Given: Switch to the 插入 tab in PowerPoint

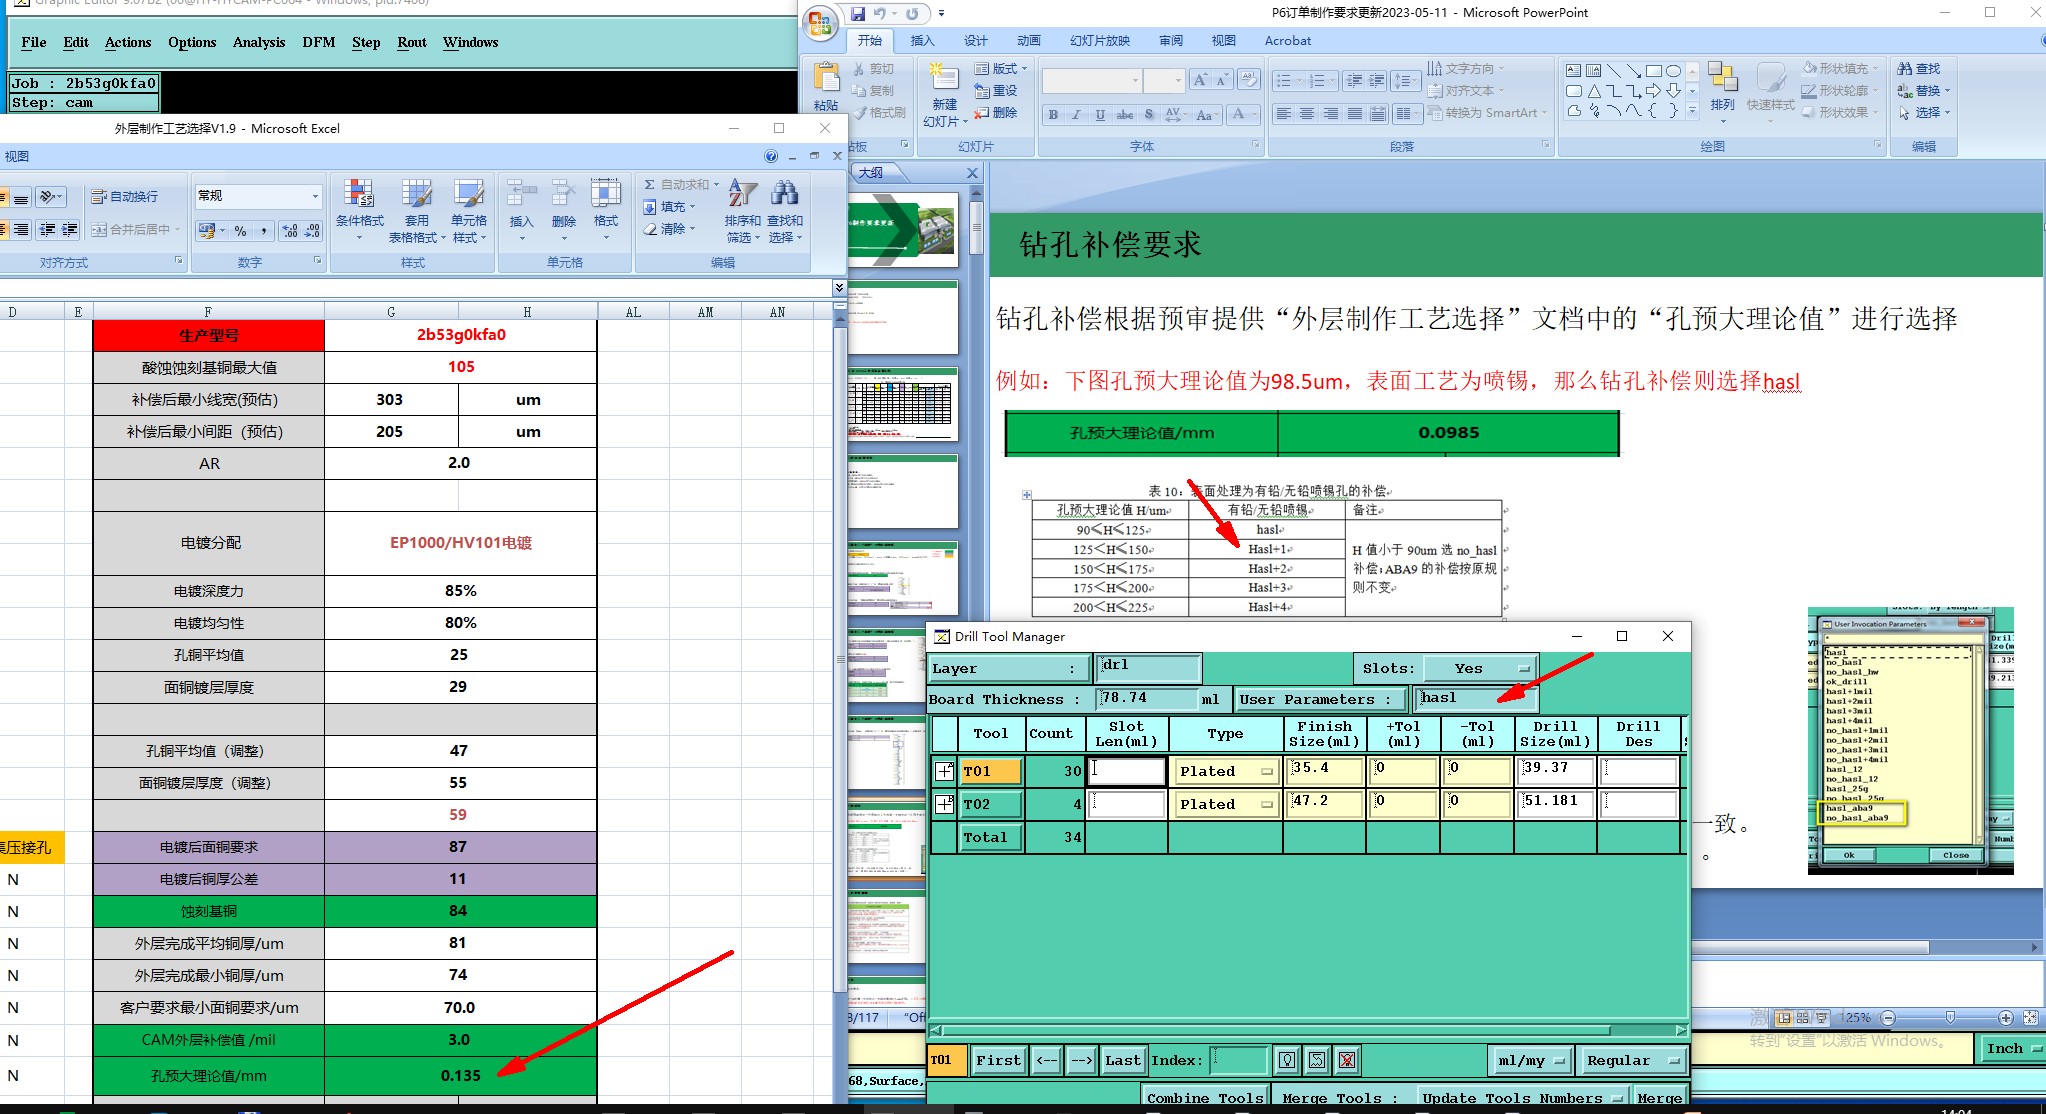Looking at the screenshot, I should tap(922, 41).
